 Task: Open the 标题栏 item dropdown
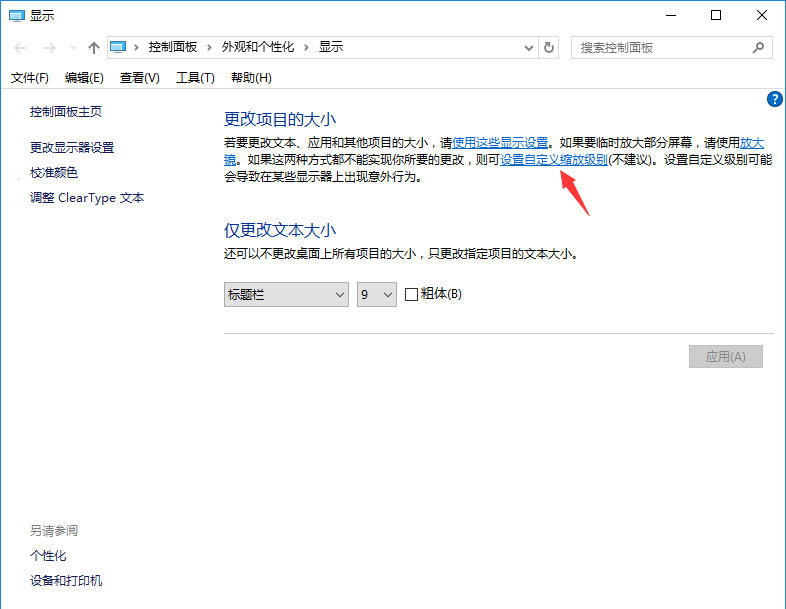tap(286, 294)
